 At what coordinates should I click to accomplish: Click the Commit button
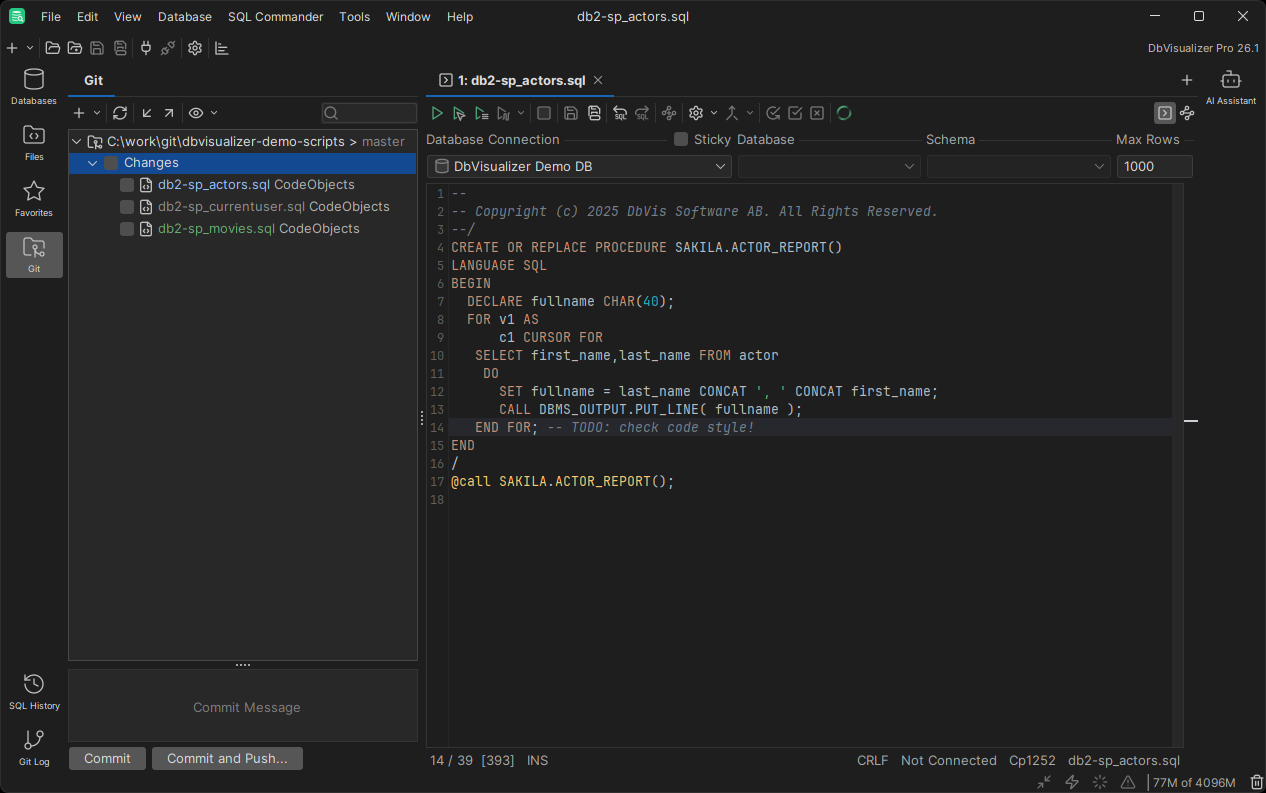click(x=107, y=758)
